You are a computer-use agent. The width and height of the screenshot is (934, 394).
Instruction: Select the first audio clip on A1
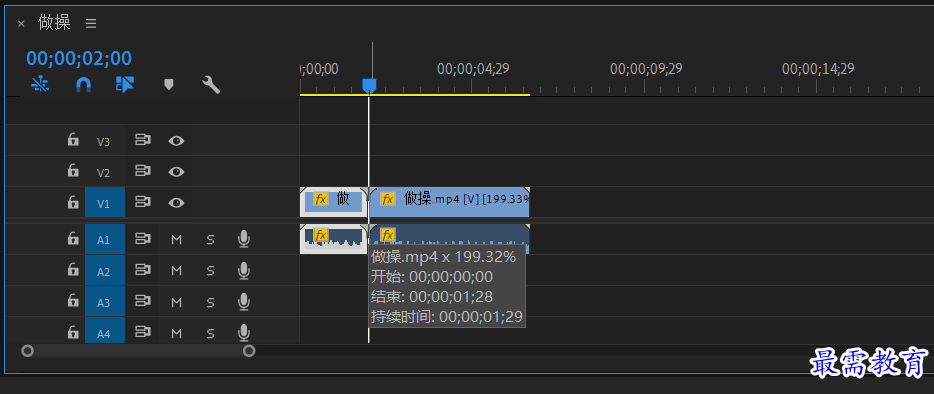[334, 239]
